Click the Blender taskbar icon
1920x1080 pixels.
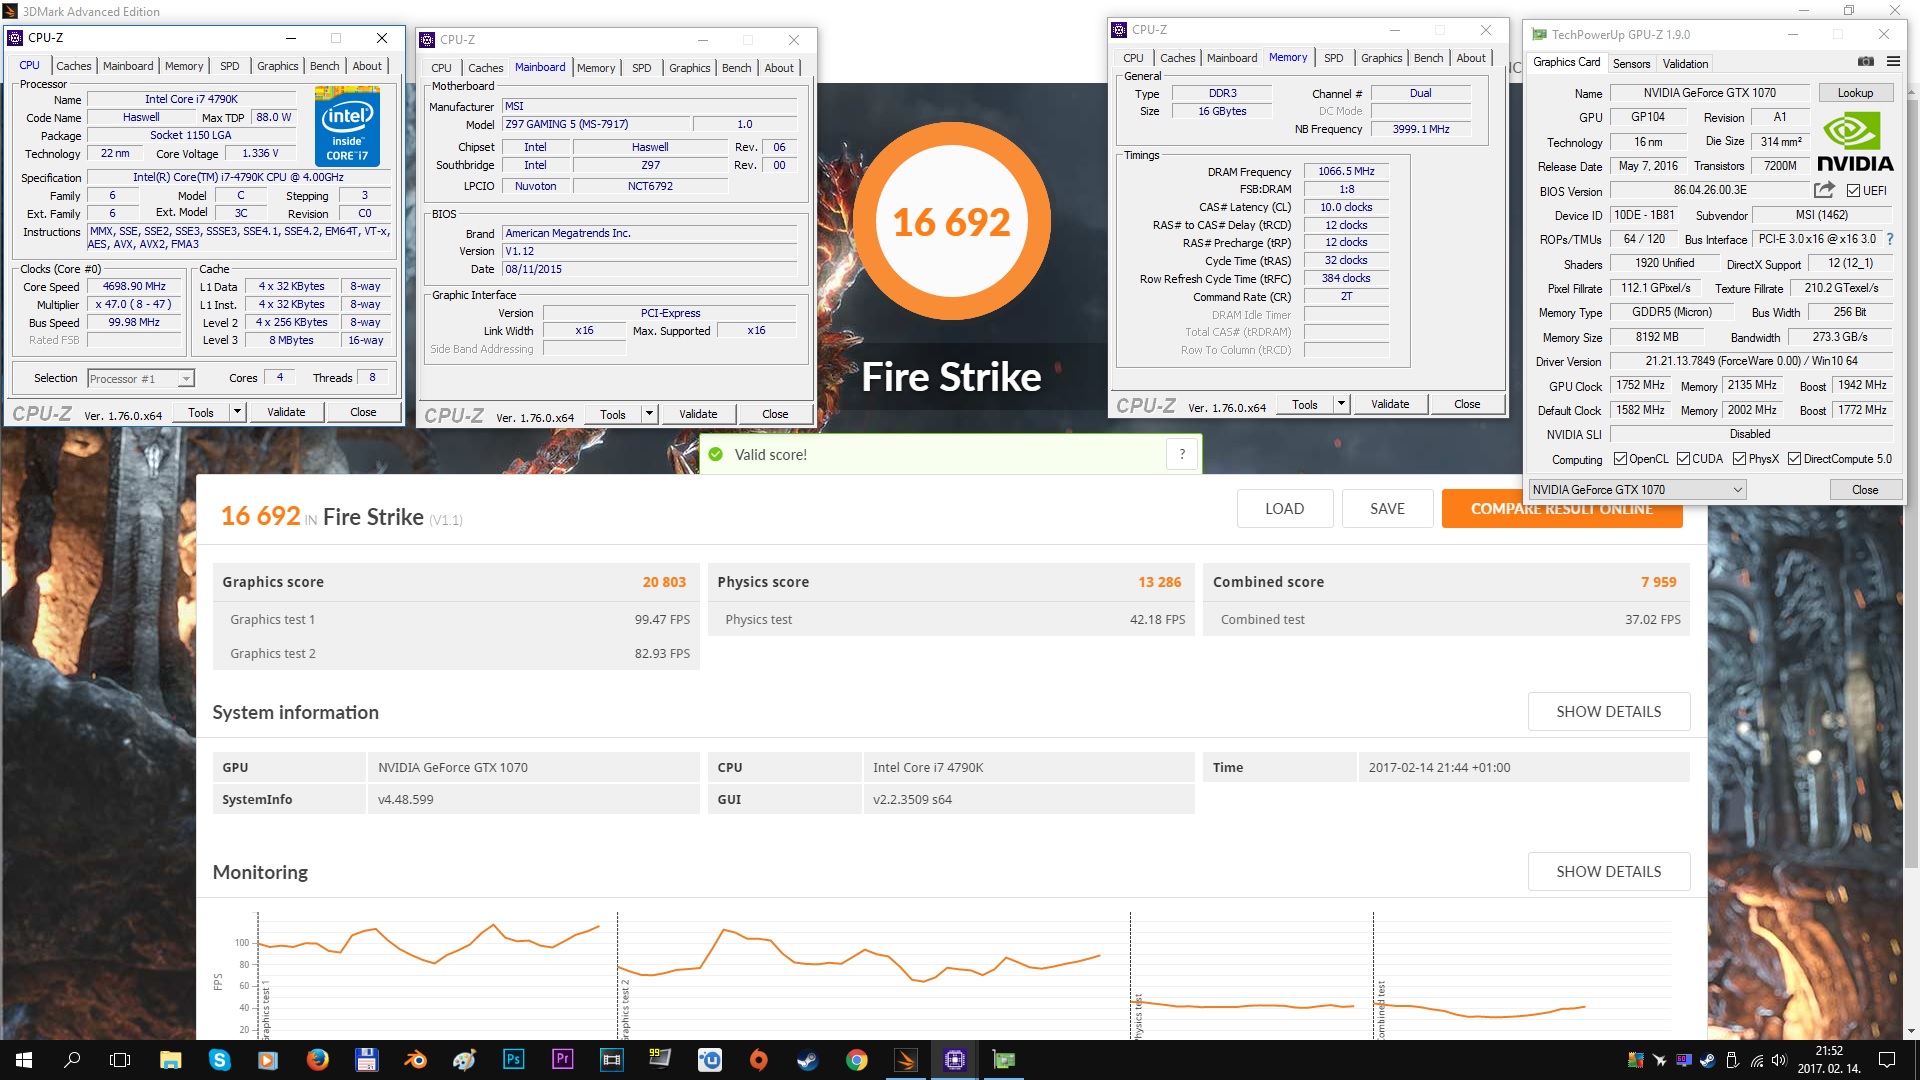coord(415,1060)
